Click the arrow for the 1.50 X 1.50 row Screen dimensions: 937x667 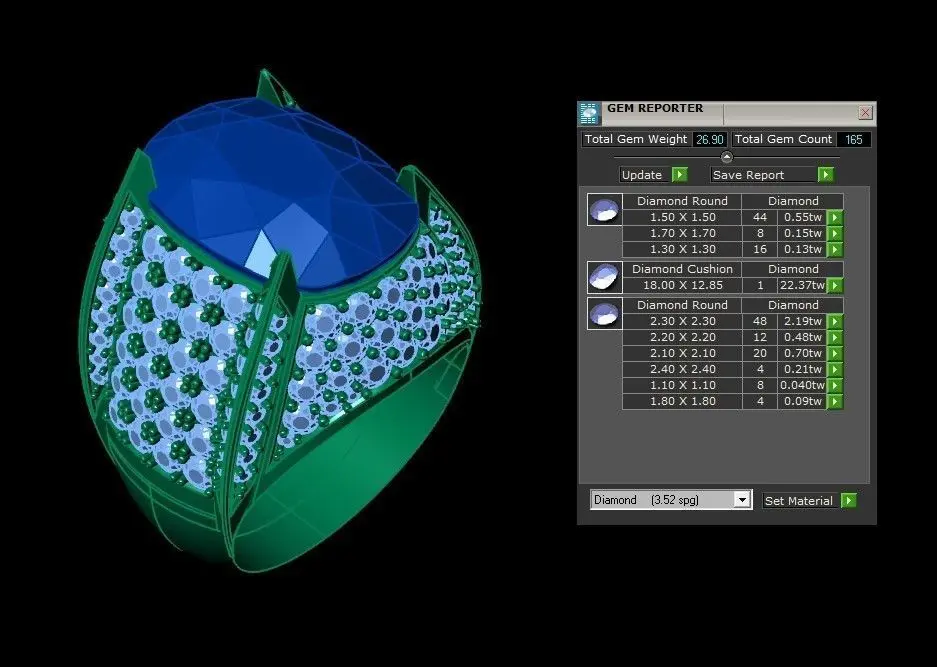pos(835,217)
